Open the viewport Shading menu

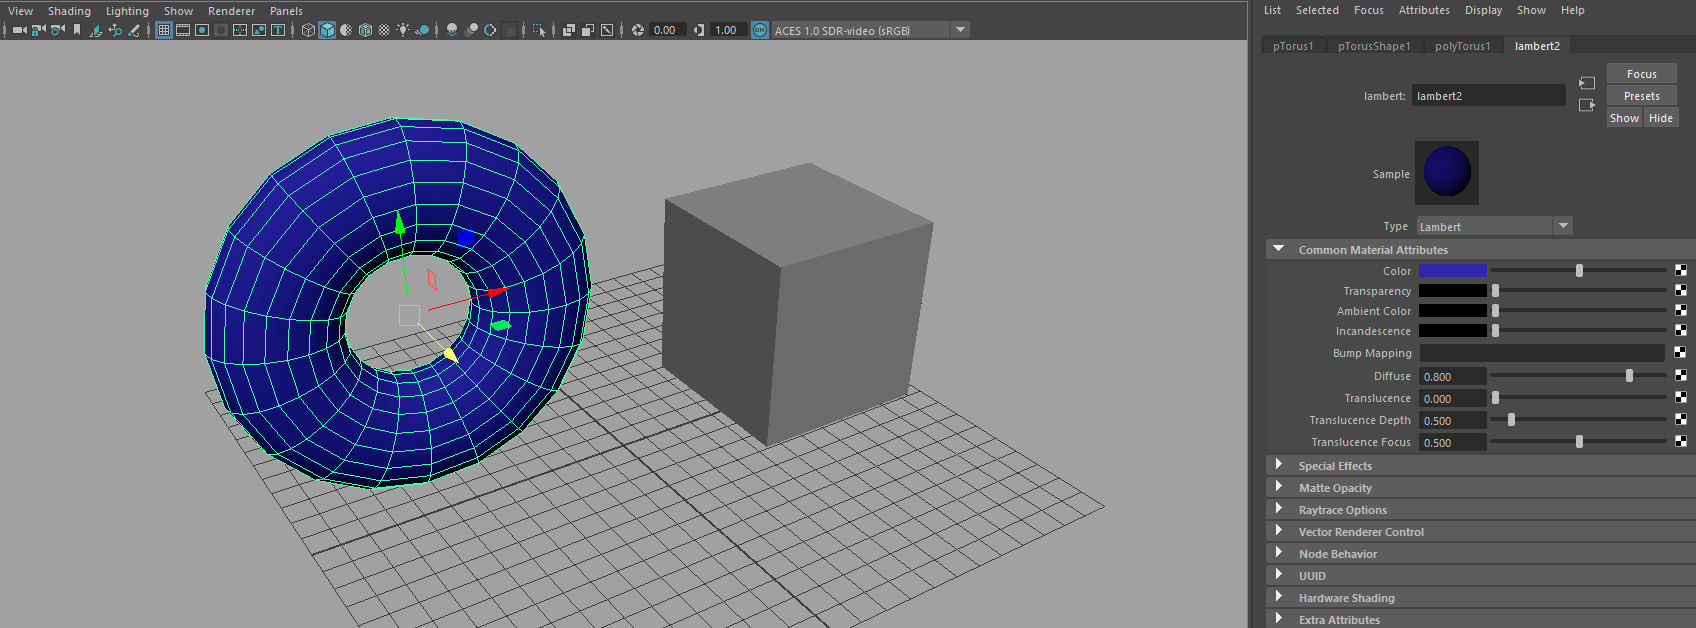[x=69, y=11]
